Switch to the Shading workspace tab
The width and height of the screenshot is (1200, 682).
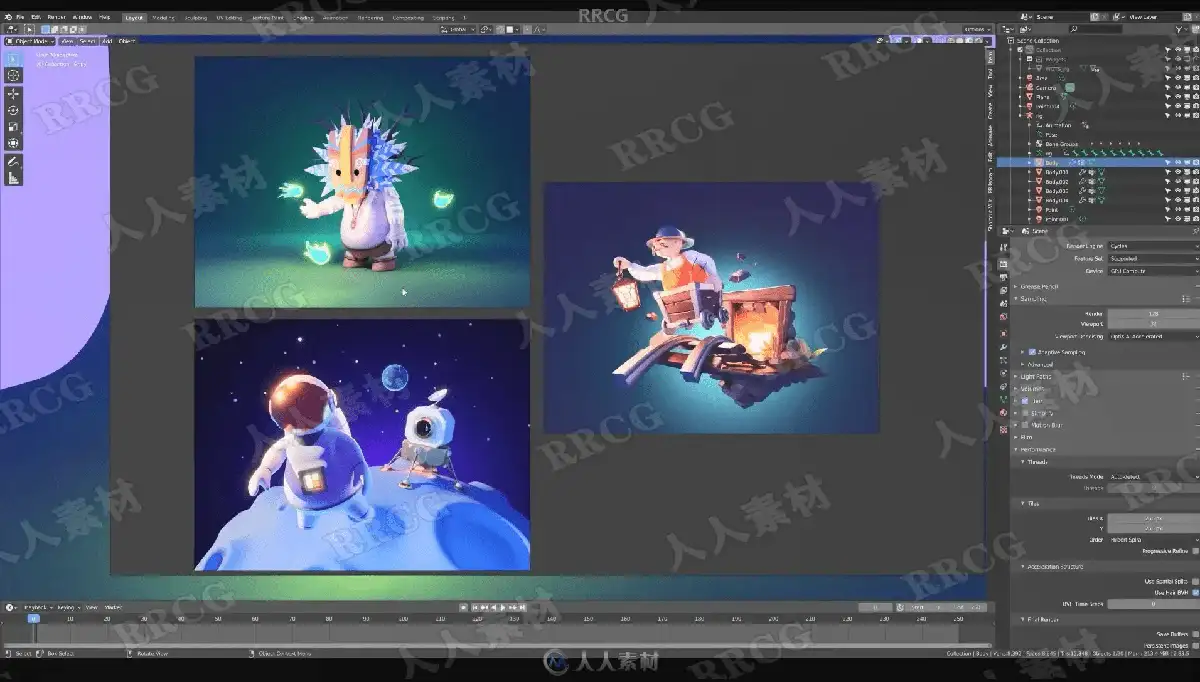(303, 17)
